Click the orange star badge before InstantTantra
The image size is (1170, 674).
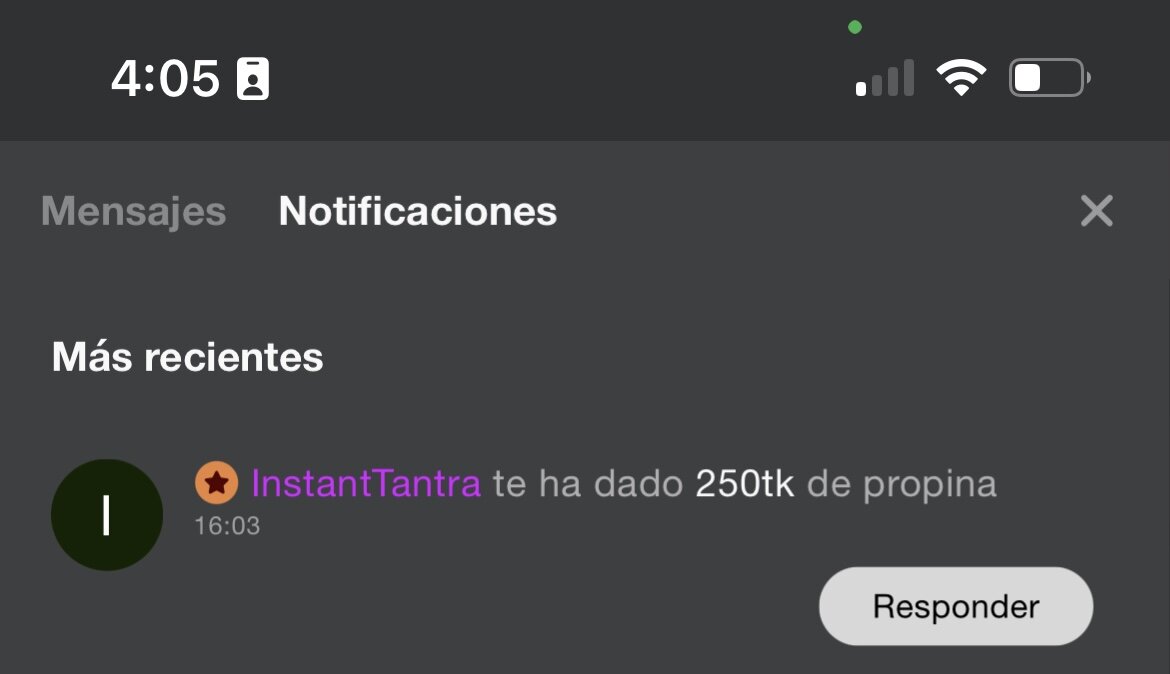[217, 484]
